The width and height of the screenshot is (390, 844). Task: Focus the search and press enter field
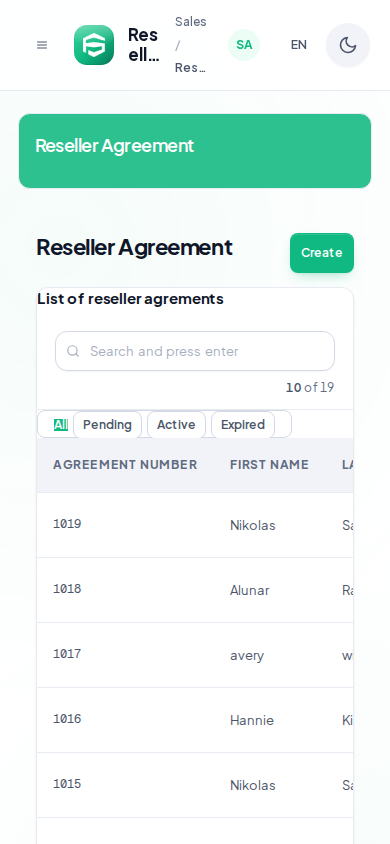[195, 351]
